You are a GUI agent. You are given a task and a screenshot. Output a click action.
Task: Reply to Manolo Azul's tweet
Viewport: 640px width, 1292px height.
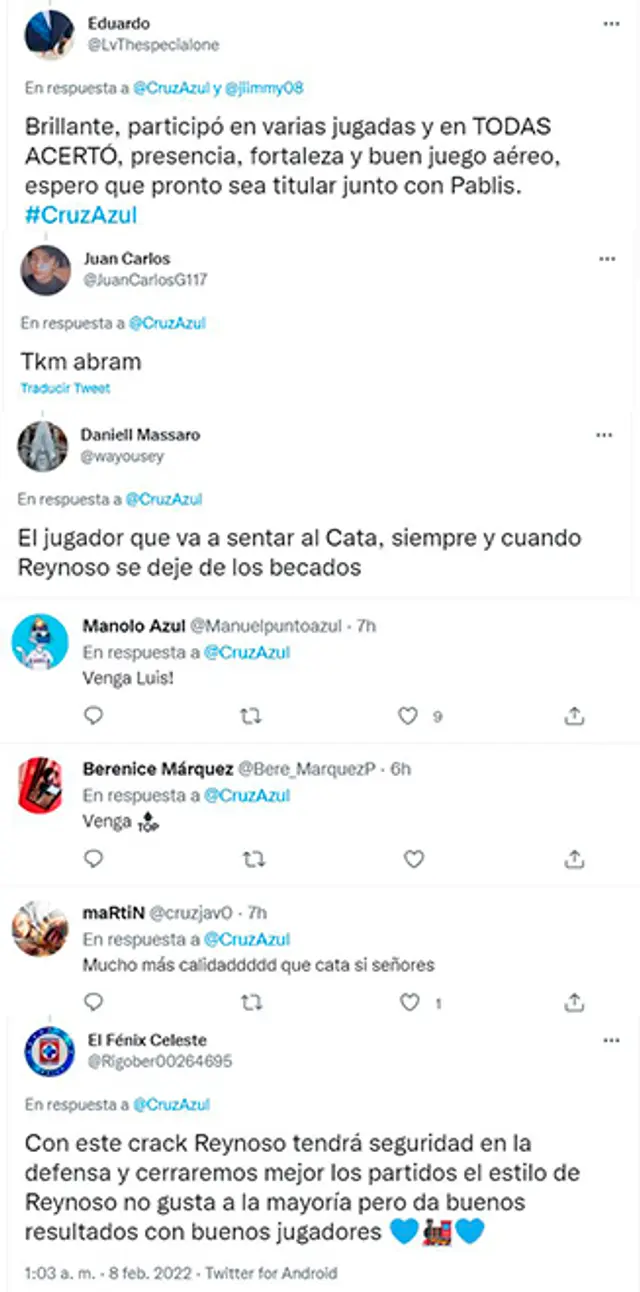93,715
